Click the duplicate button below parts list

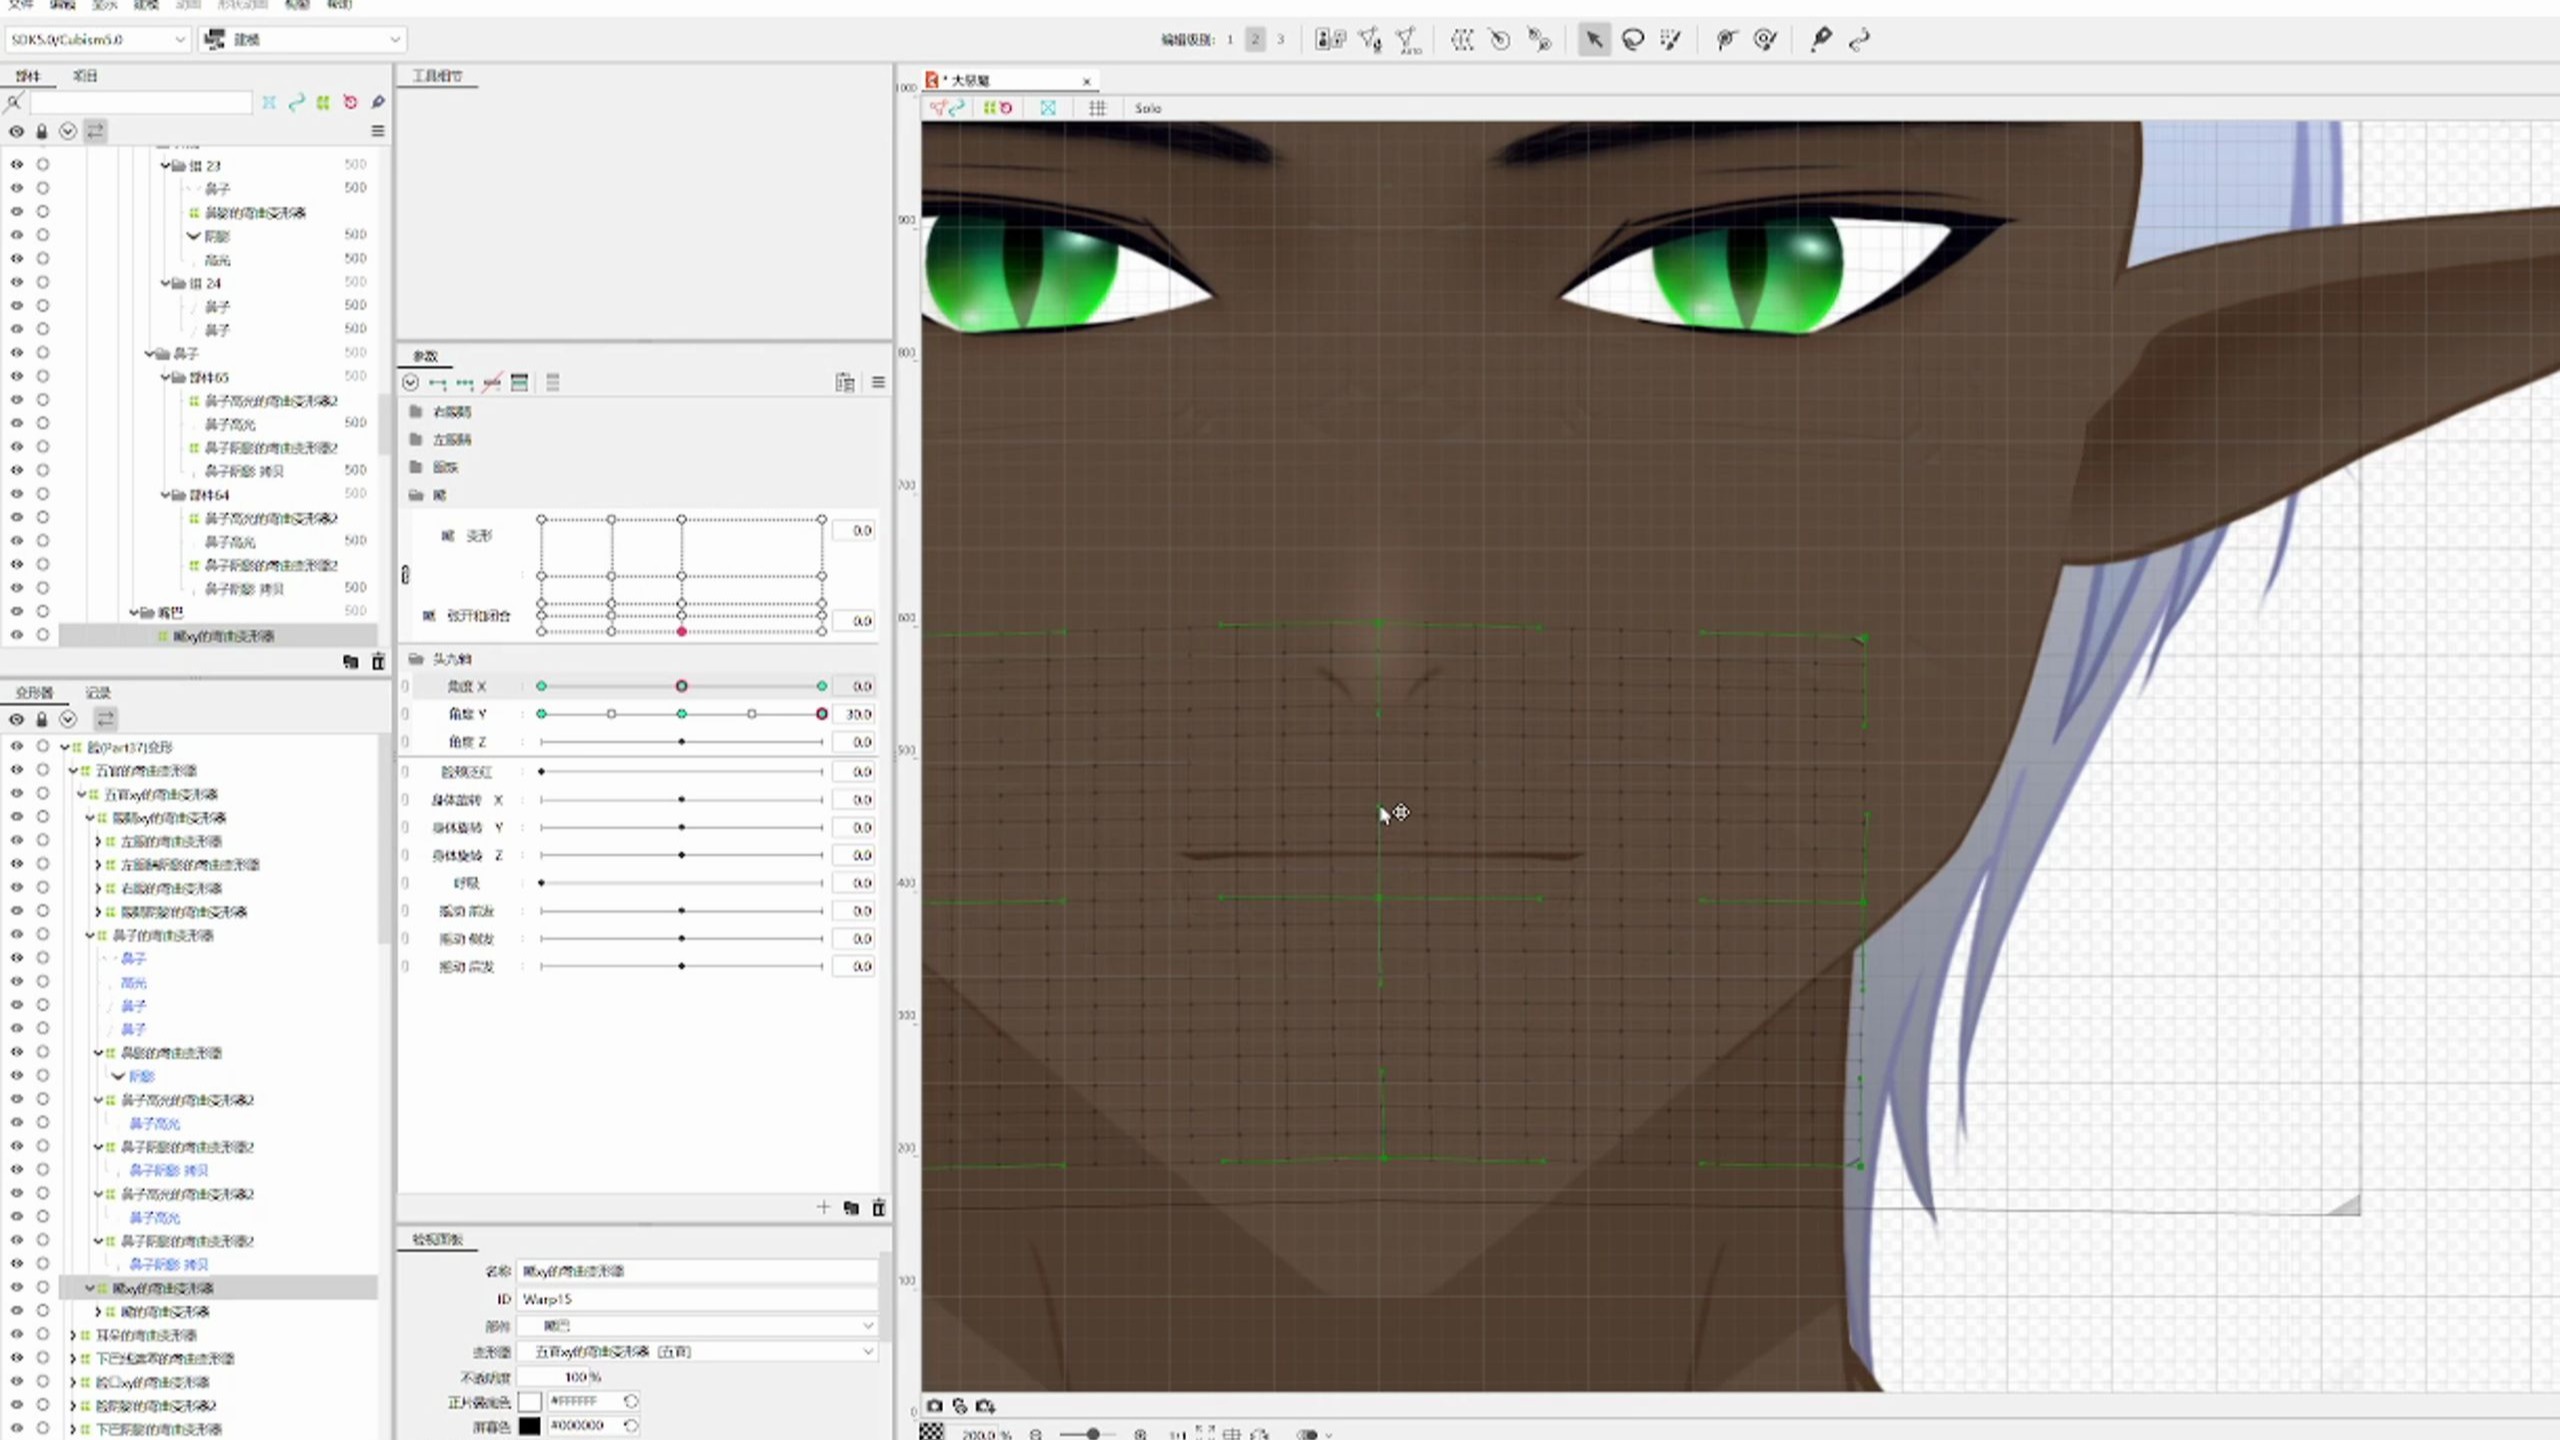click(x=350, y=662)
